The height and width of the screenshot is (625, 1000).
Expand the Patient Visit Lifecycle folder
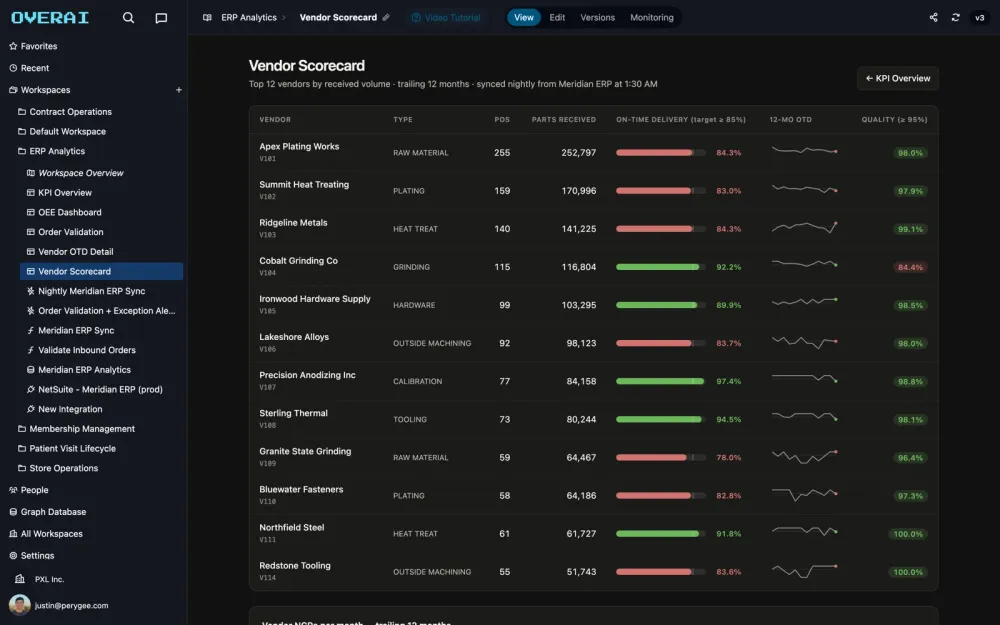tap(66, 448)
